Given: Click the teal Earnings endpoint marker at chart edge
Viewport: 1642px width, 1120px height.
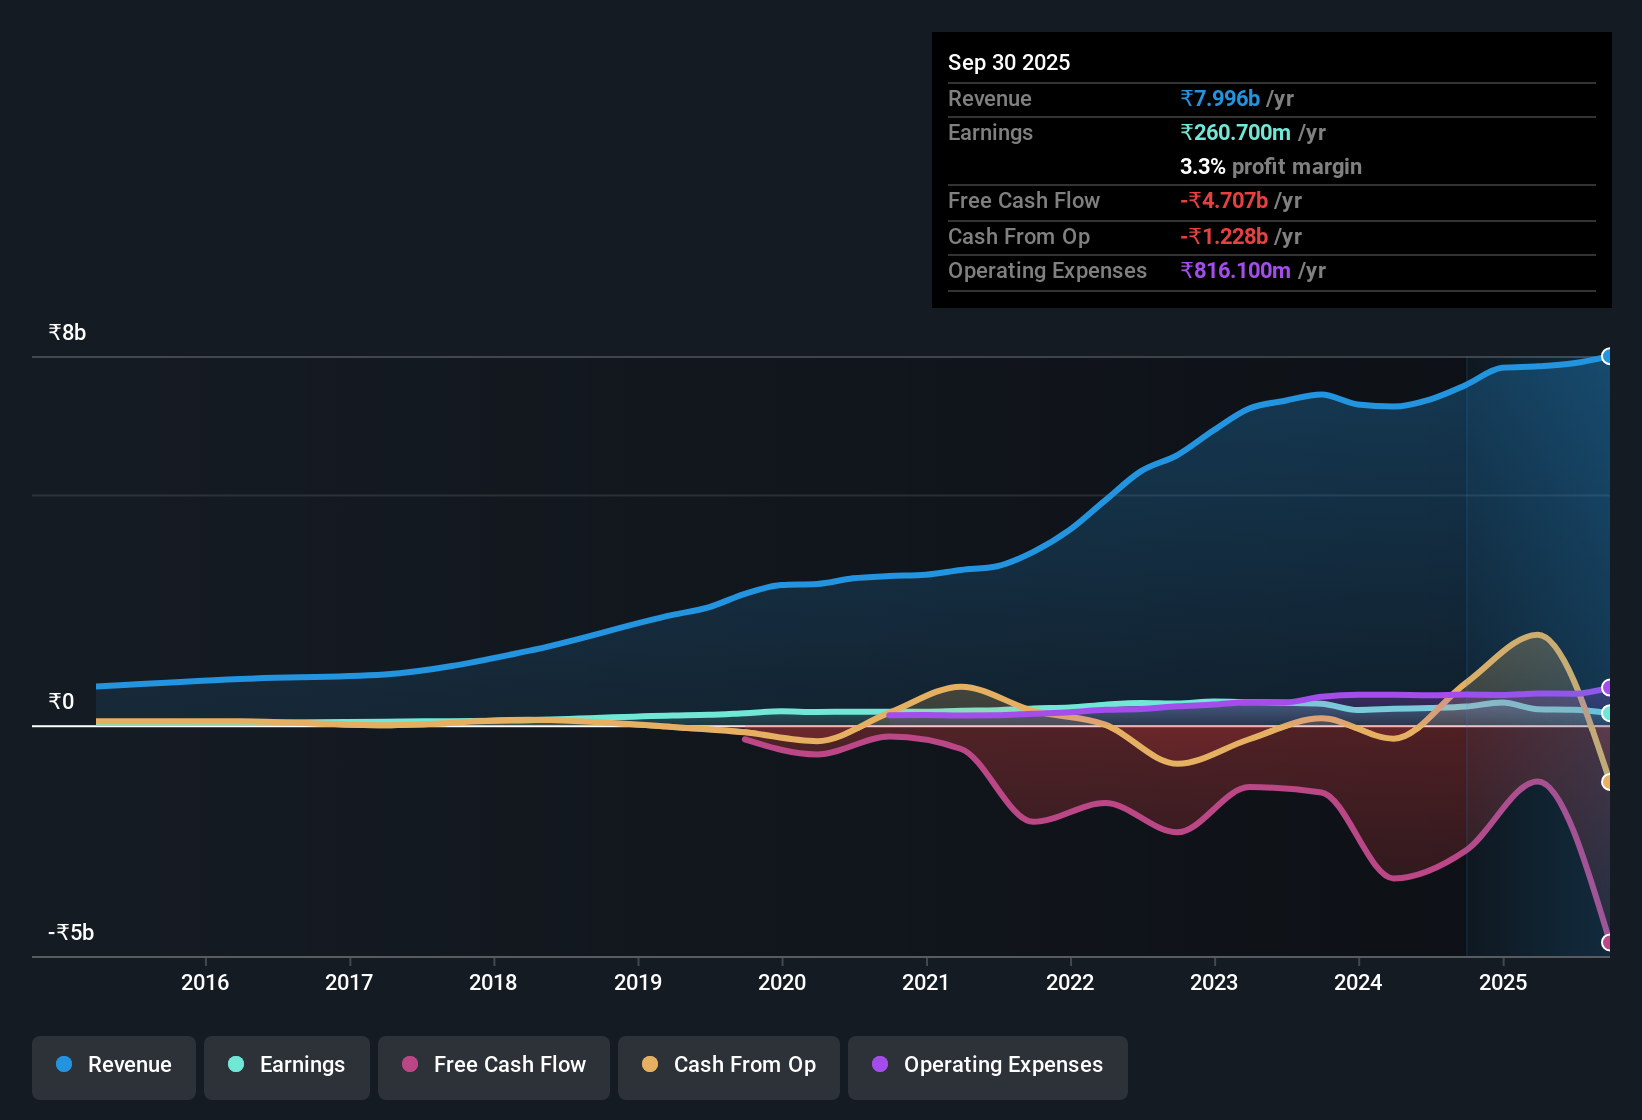Looking at the screenshot, I should 1609,714.
